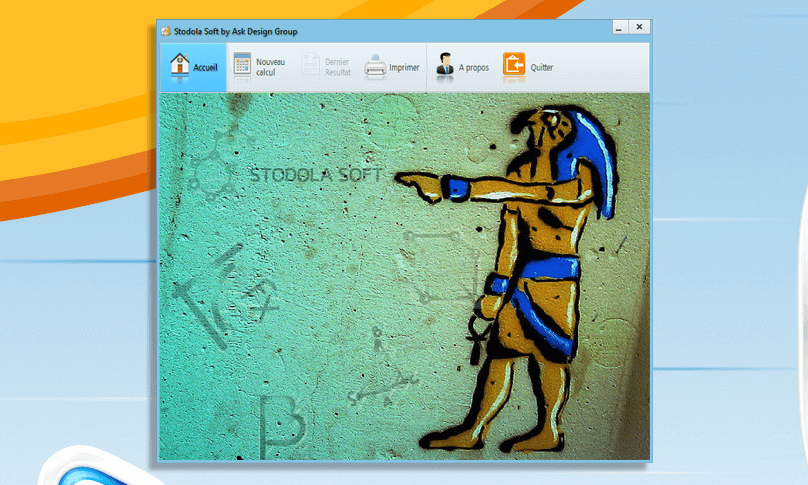Click the window title 'Stodola Soft by Ask Design Group'
The image size is (808, 485).
[x=235, y=32]
